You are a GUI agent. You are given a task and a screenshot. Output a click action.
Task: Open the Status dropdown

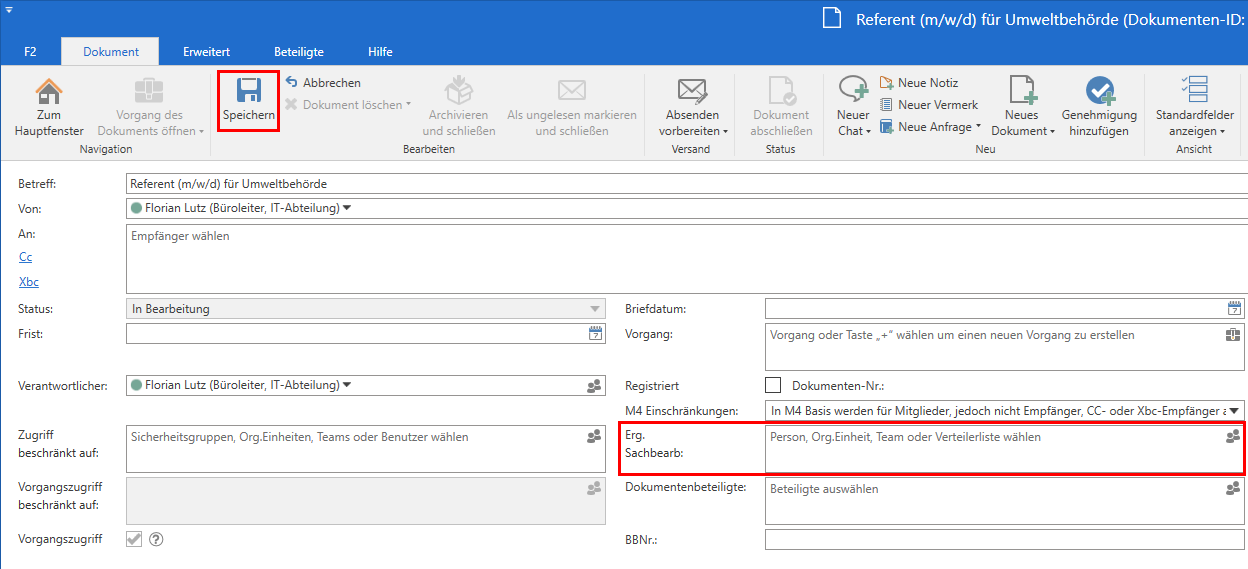596,309
